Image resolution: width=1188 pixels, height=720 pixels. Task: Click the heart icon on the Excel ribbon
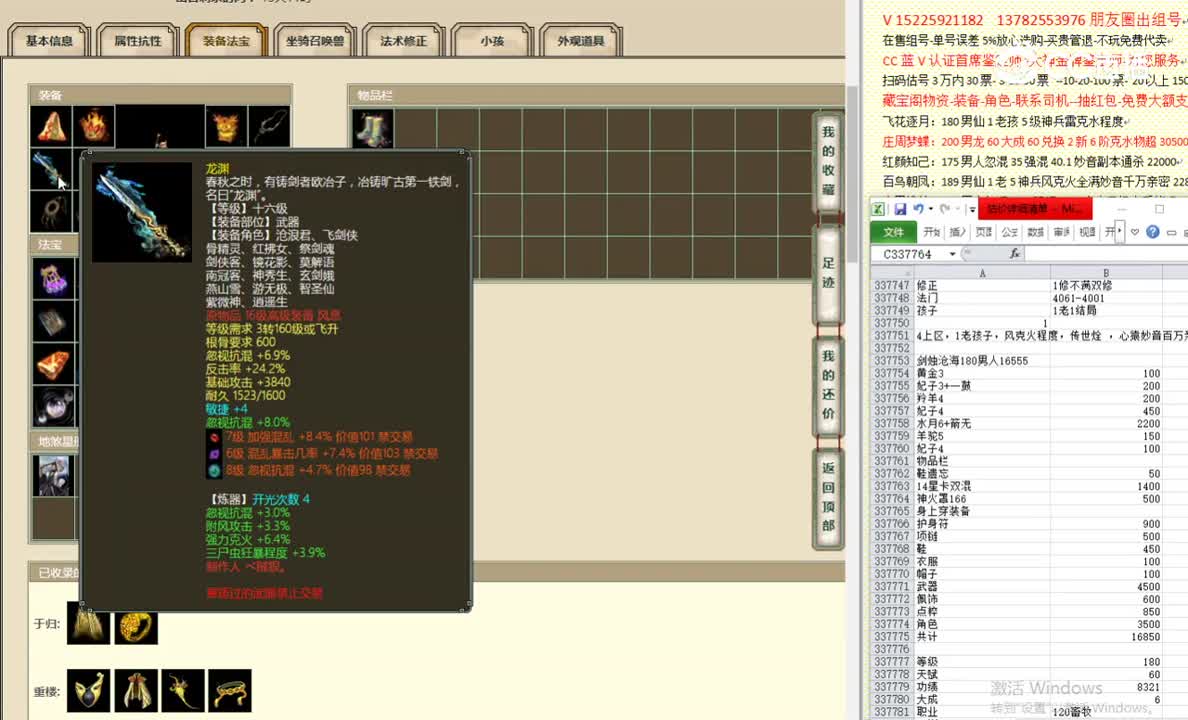pyautogui.click(x=1135, y=231)
